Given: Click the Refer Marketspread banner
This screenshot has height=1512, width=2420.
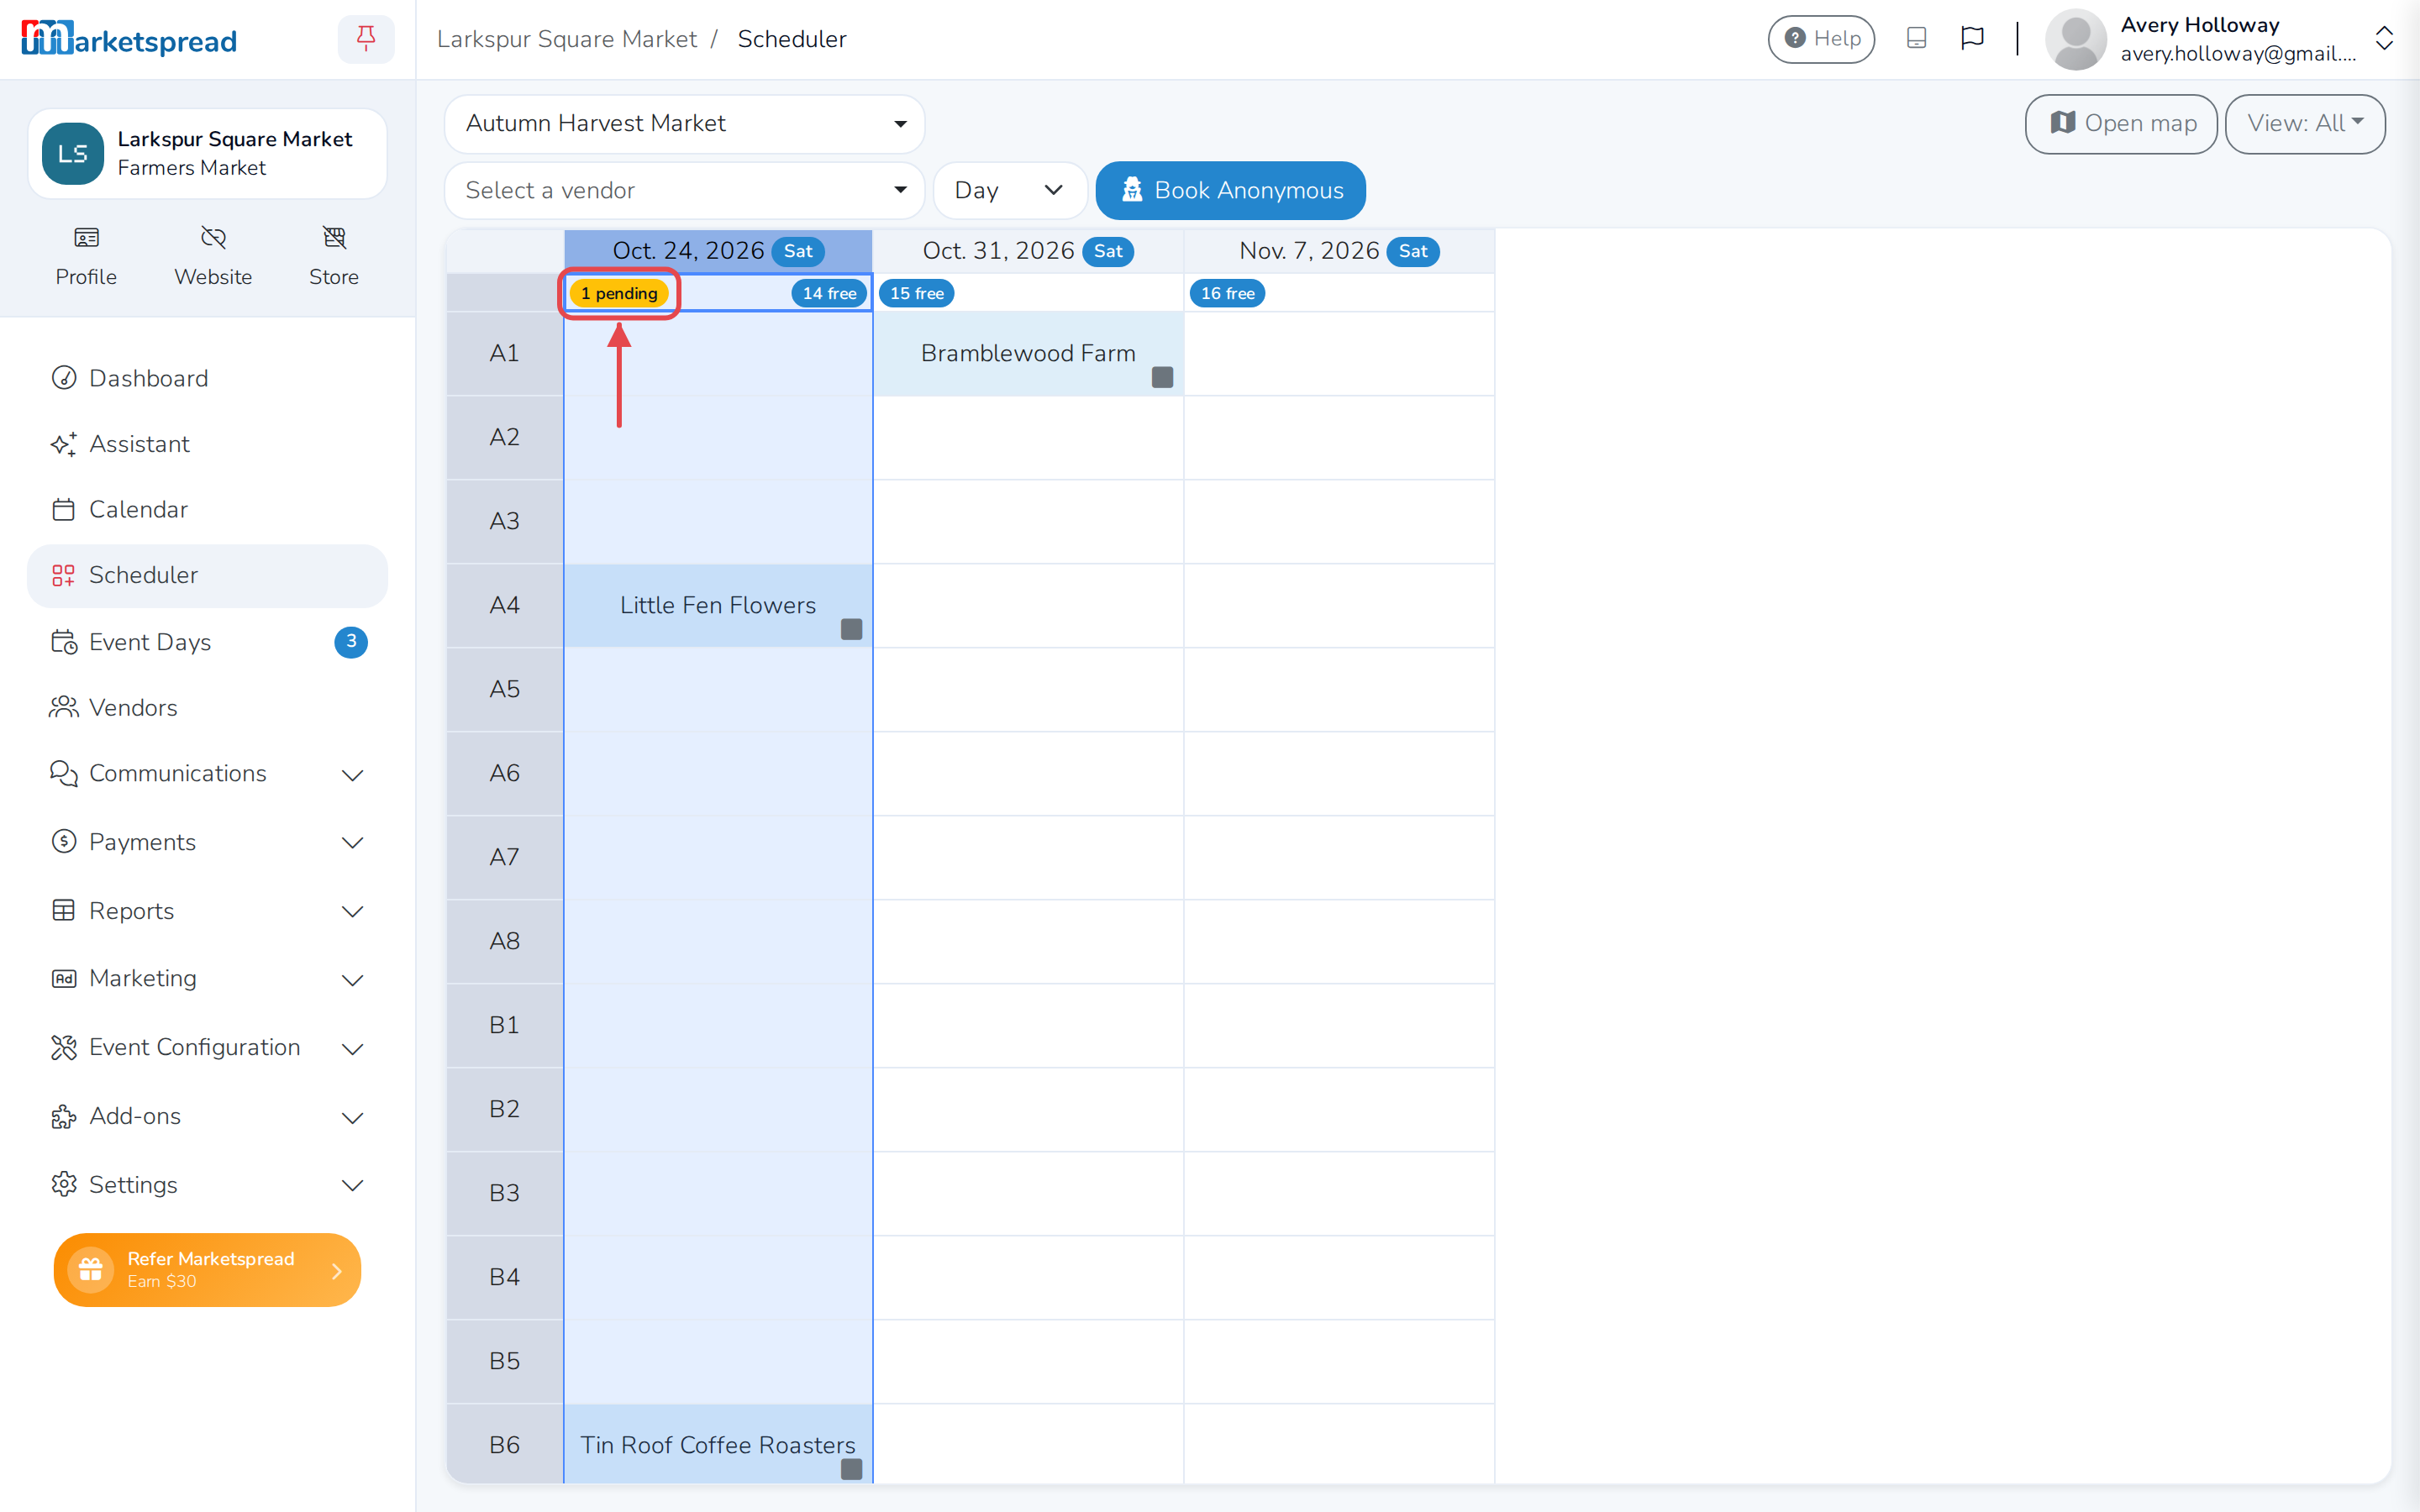Looking at the screenshot, I should [x=207, y=1269].
